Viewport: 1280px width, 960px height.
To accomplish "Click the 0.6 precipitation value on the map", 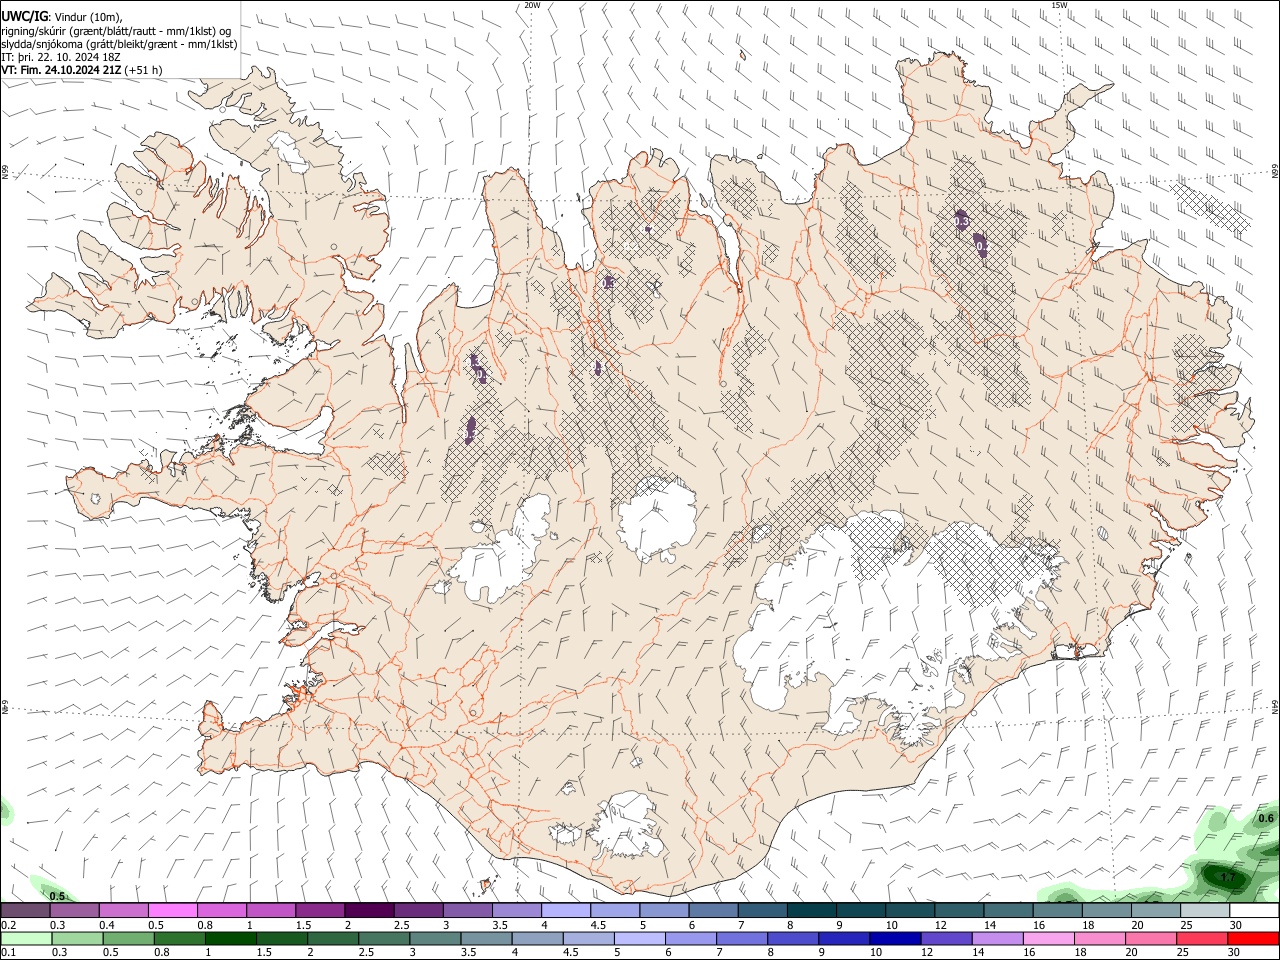I will [1265, 818].
